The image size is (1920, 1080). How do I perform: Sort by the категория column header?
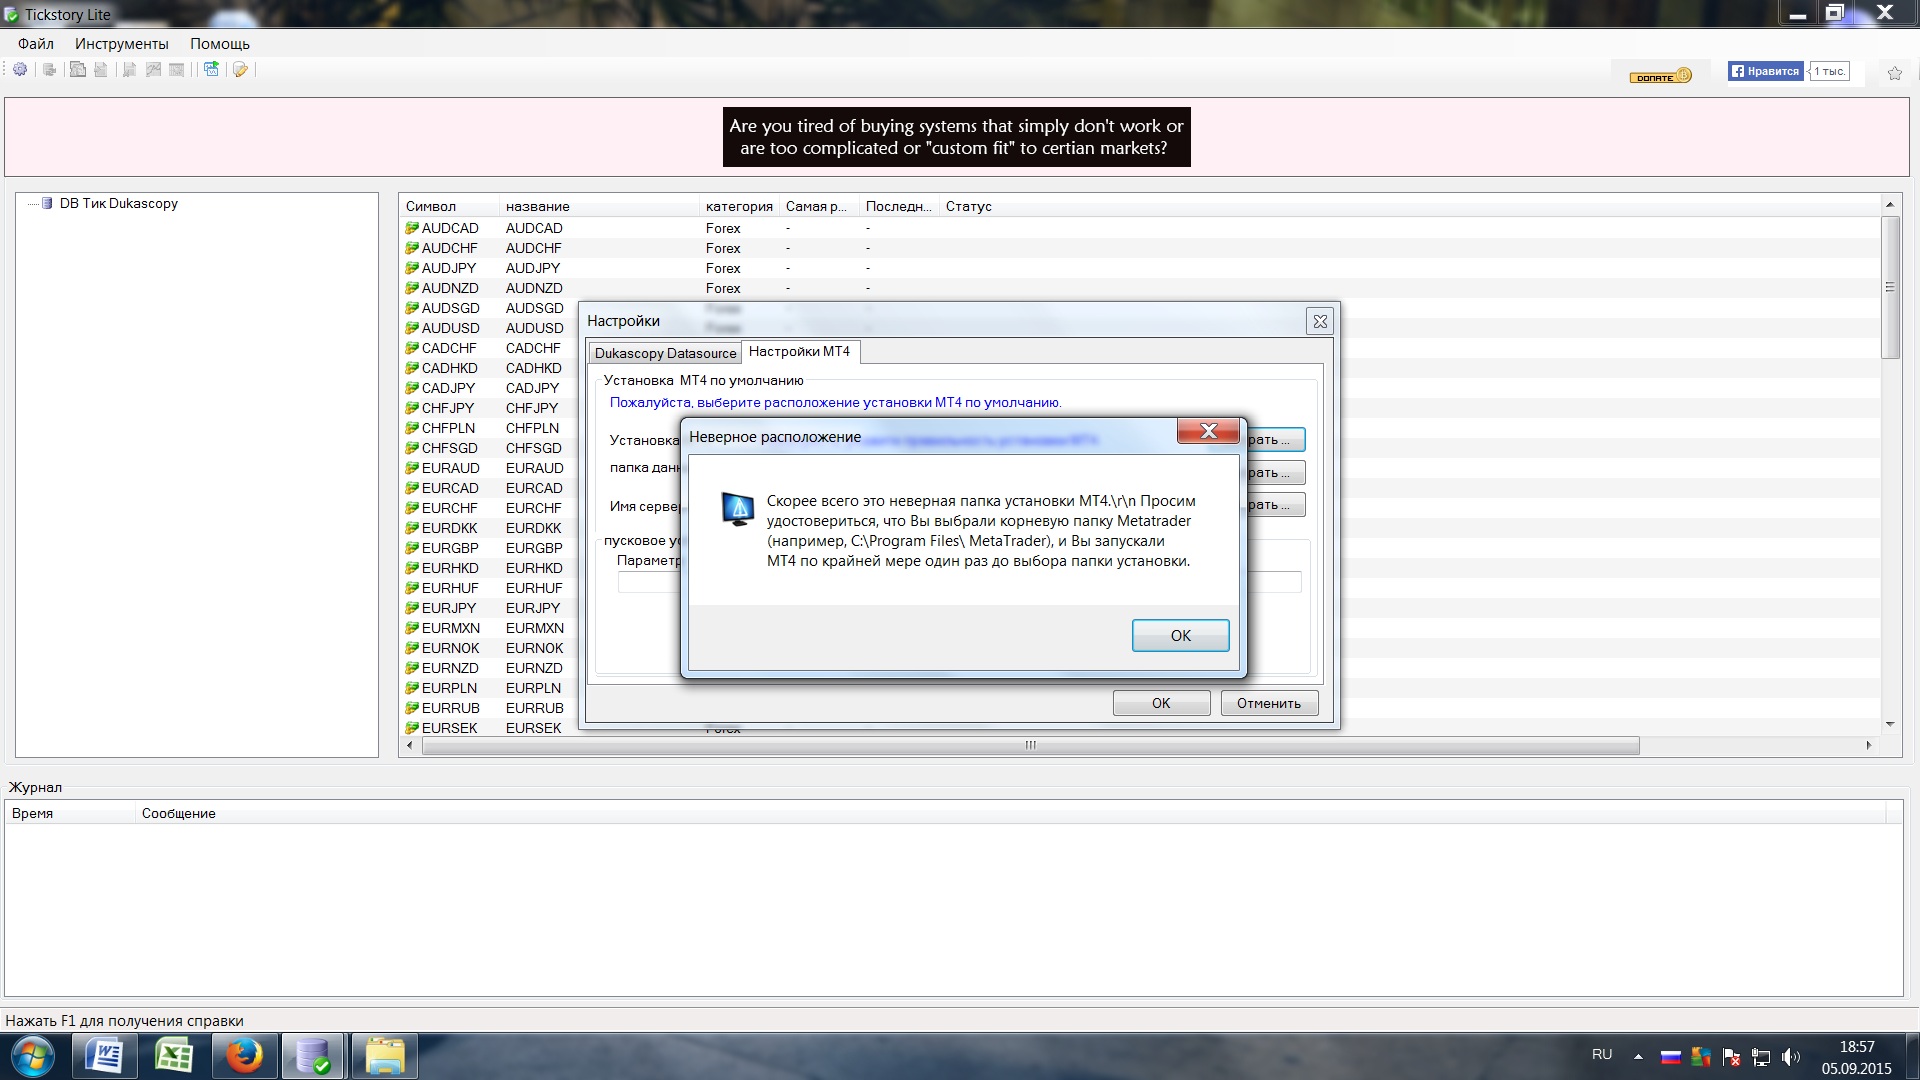pyautogui.click(x=739, y=206)
